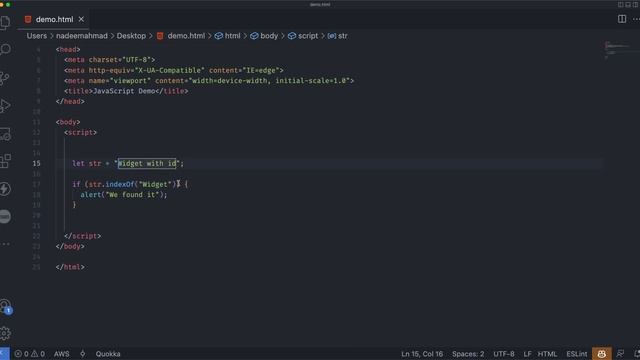
Task: Change end of line sequence LF
Action: [527, 354]
